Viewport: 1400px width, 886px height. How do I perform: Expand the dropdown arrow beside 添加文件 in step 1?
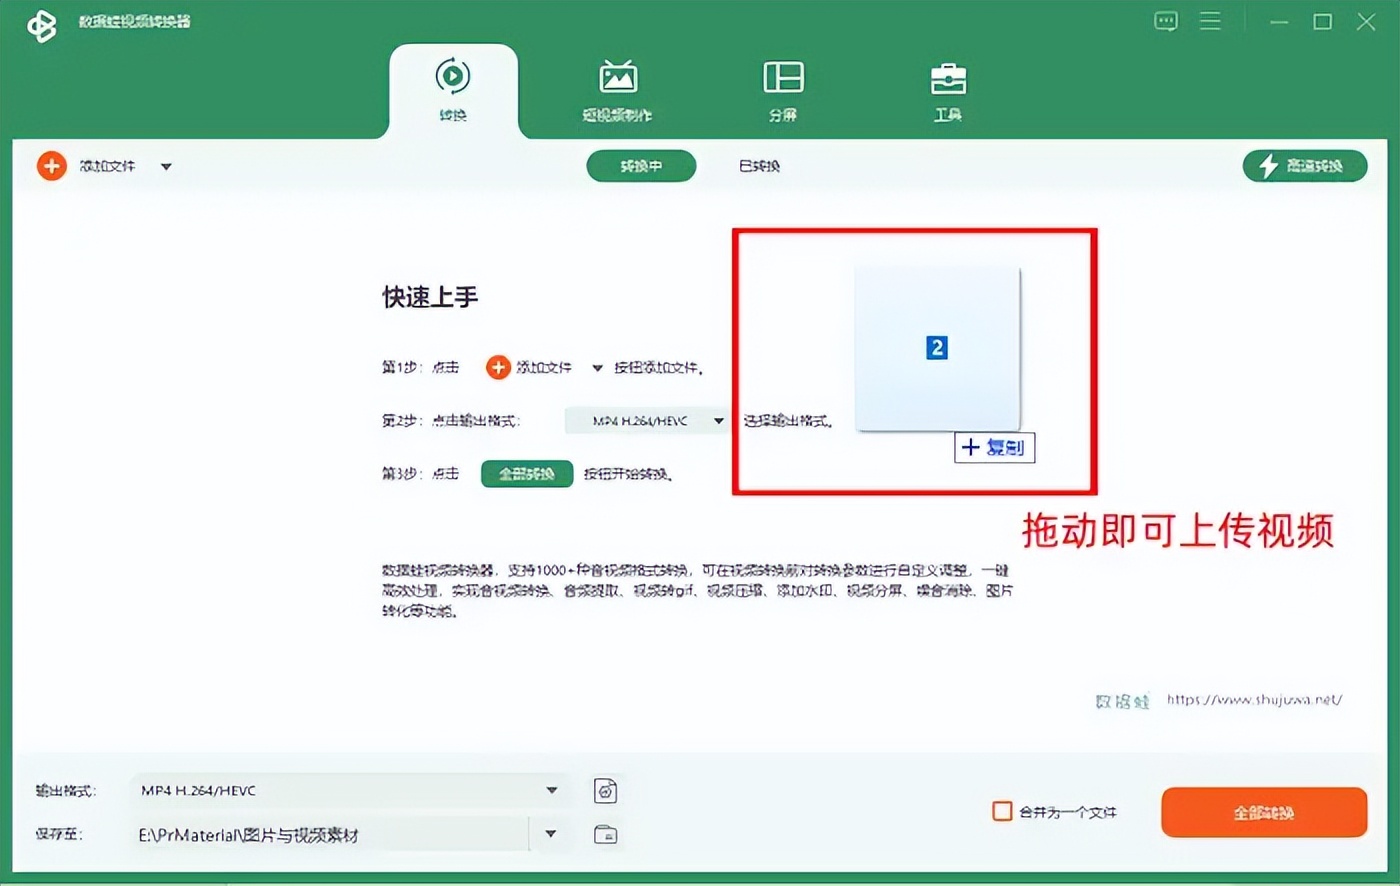pos(597,368)
